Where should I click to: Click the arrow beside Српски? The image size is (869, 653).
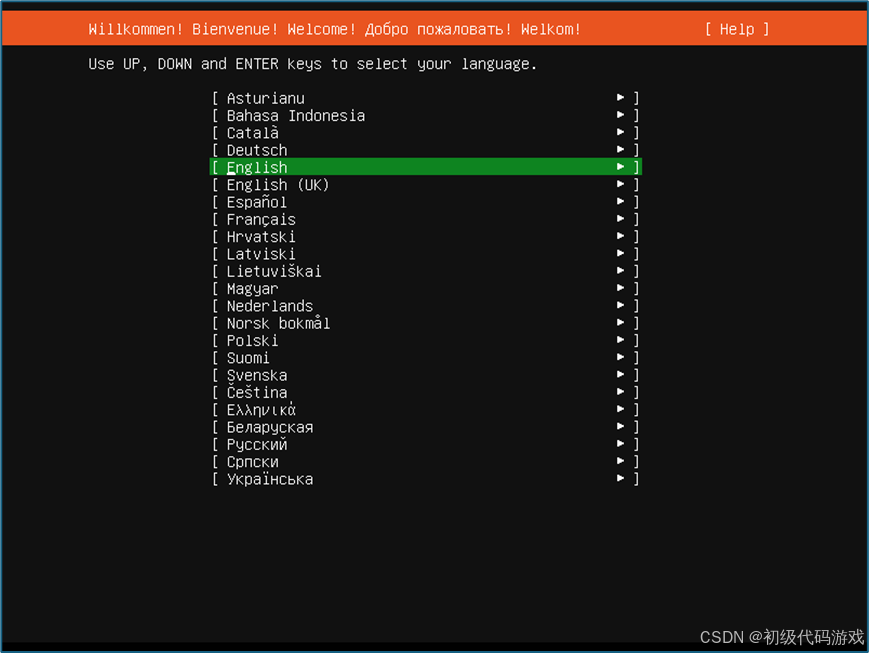pyautogui.click(x=620, y=461)
